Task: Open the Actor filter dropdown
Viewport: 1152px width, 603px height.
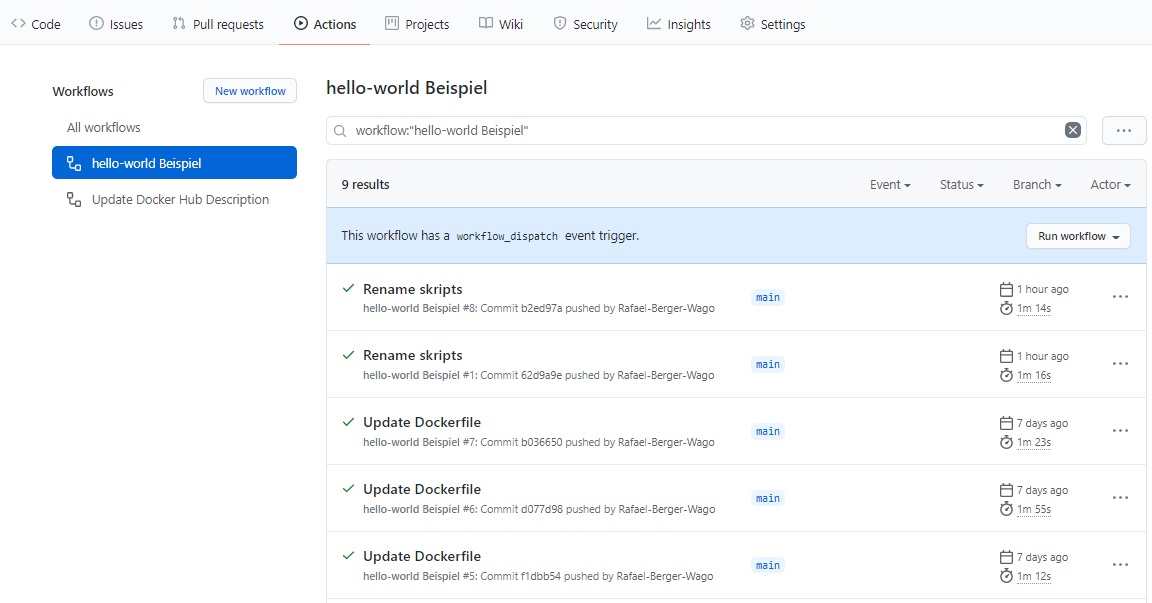Action: tap(1110, 185)
